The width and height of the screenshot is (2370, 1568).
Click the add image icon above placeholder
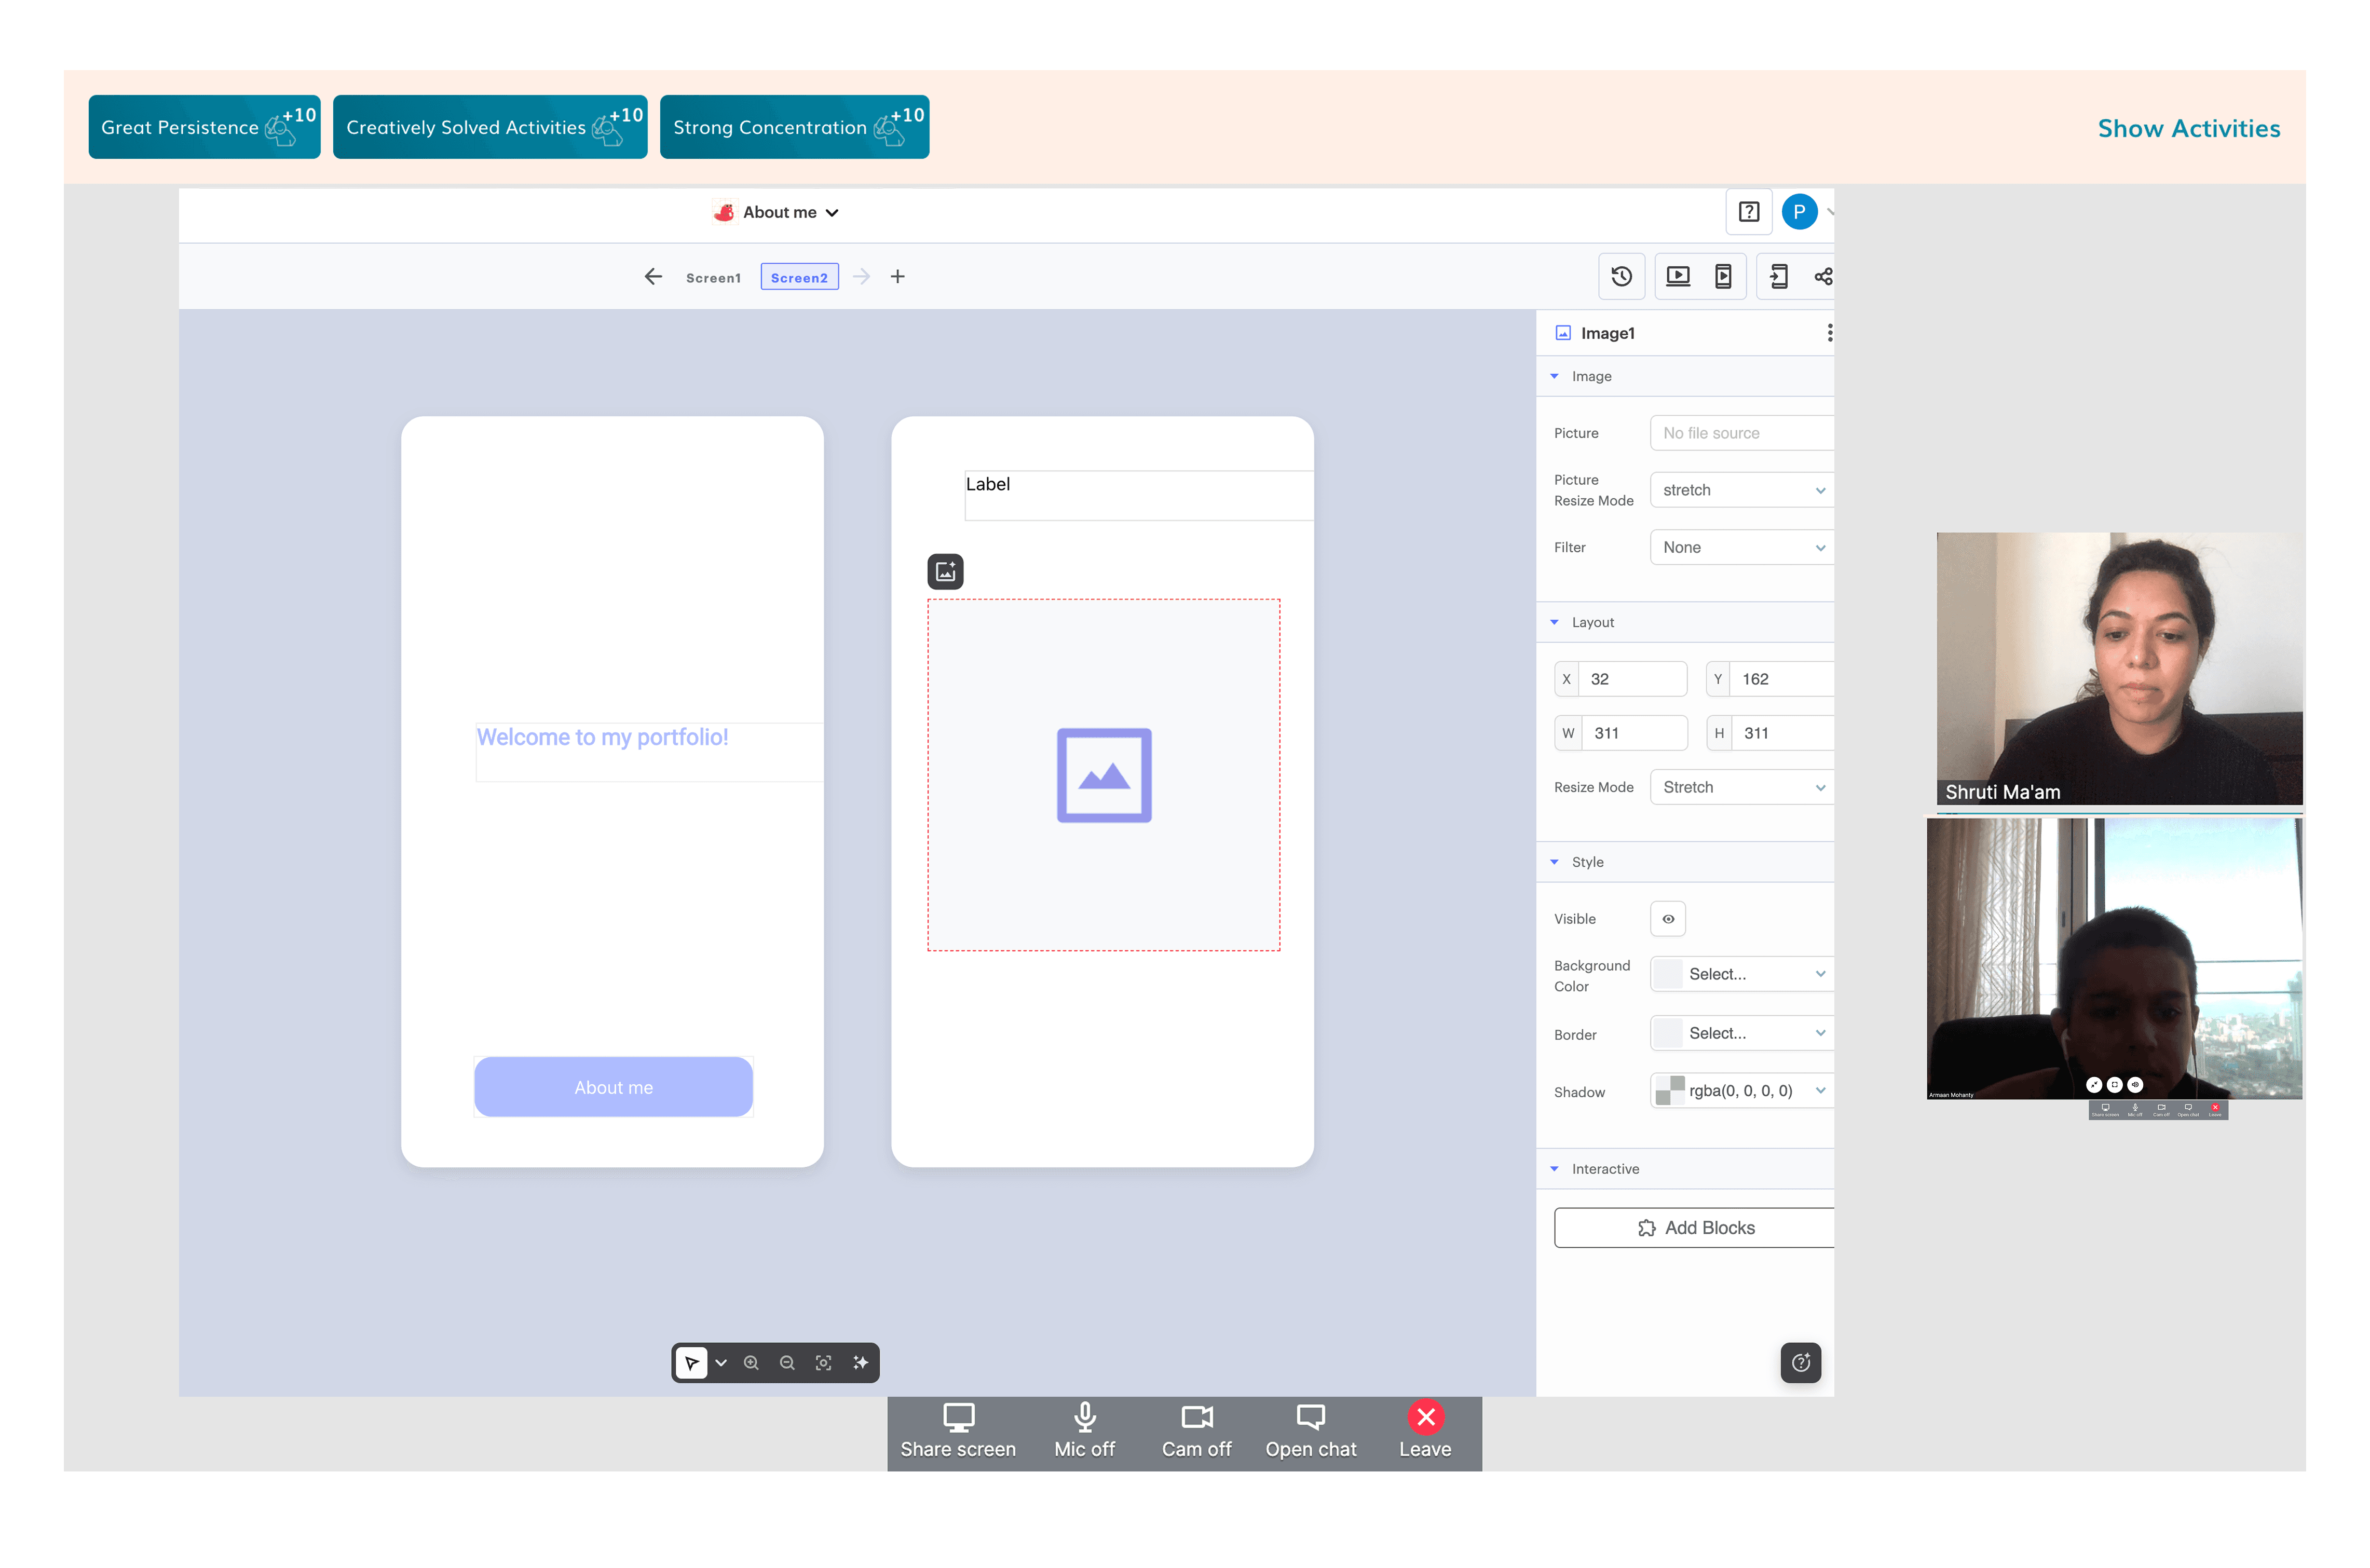[x=945, y=572]
